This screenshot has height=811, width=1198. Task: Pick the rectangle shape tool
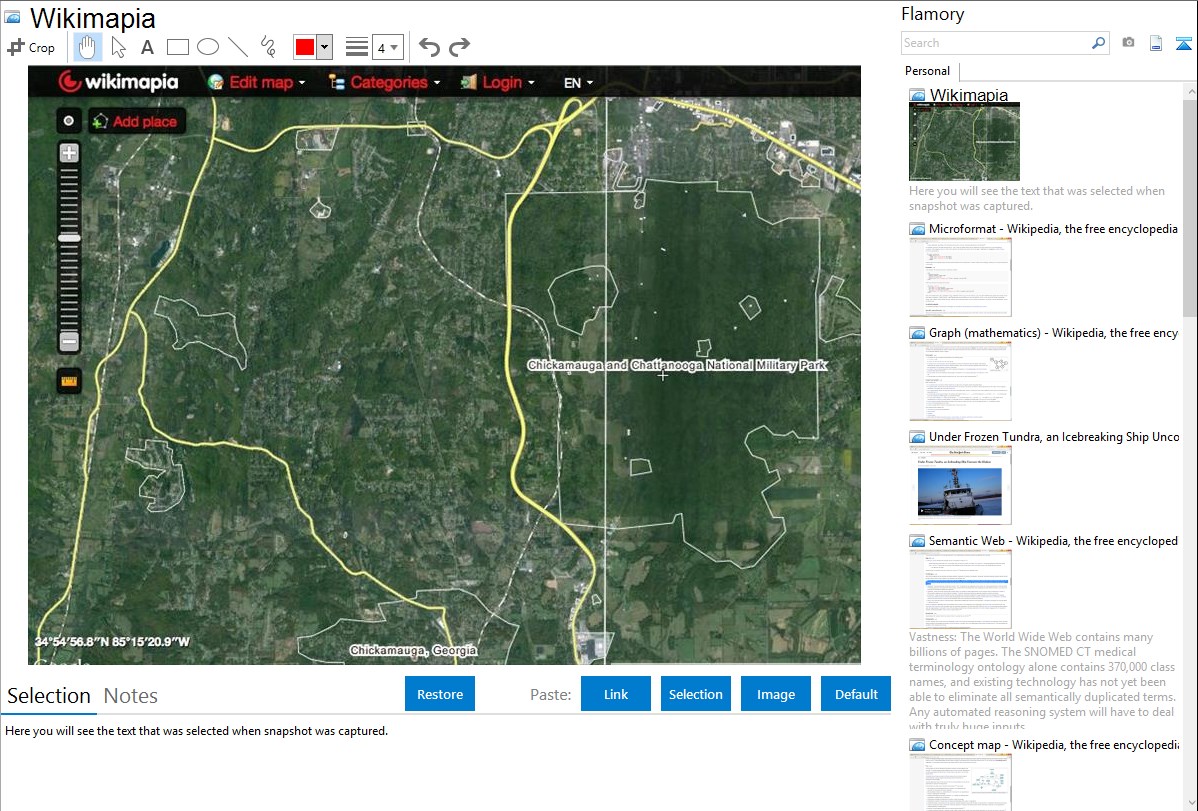177,47
